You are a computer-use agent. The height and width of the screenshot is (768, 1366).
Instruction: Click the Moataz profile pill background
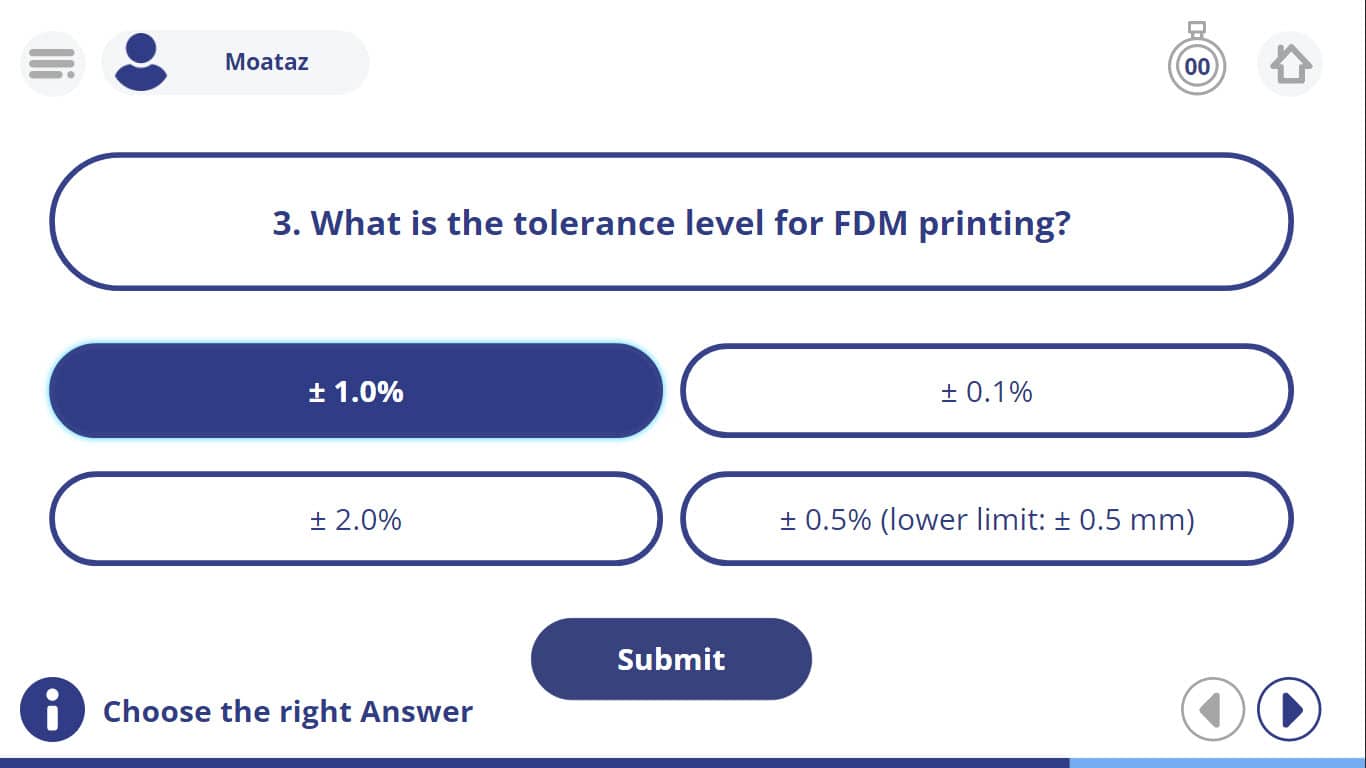(x=236, y=62)
